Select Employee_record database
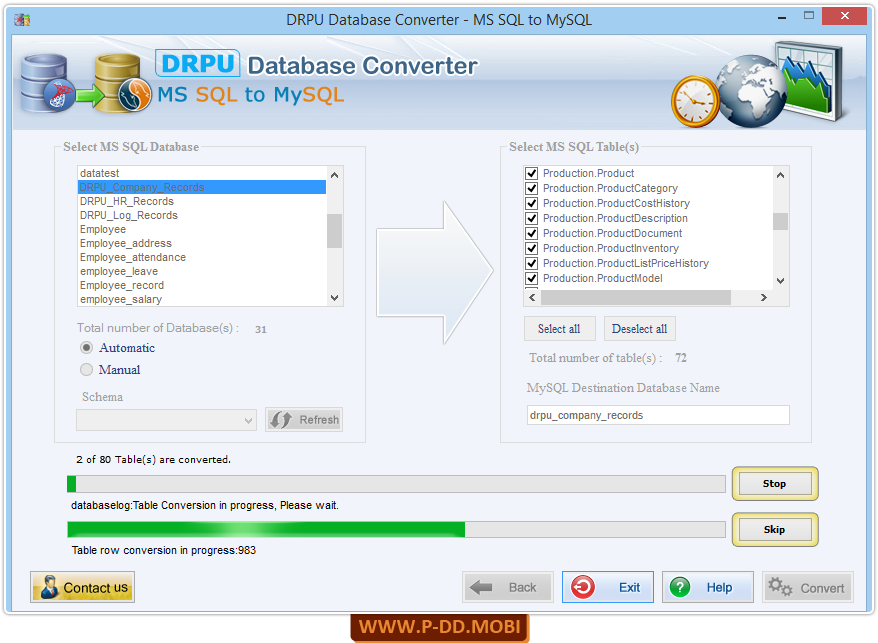The image size is (878, 643). tap(202, 285)
